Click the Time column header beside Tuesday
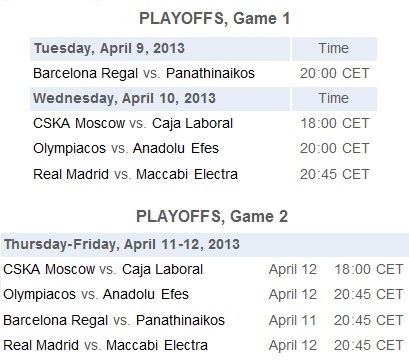Viewport: 409px width, 360px height. [x=334, y=49]
